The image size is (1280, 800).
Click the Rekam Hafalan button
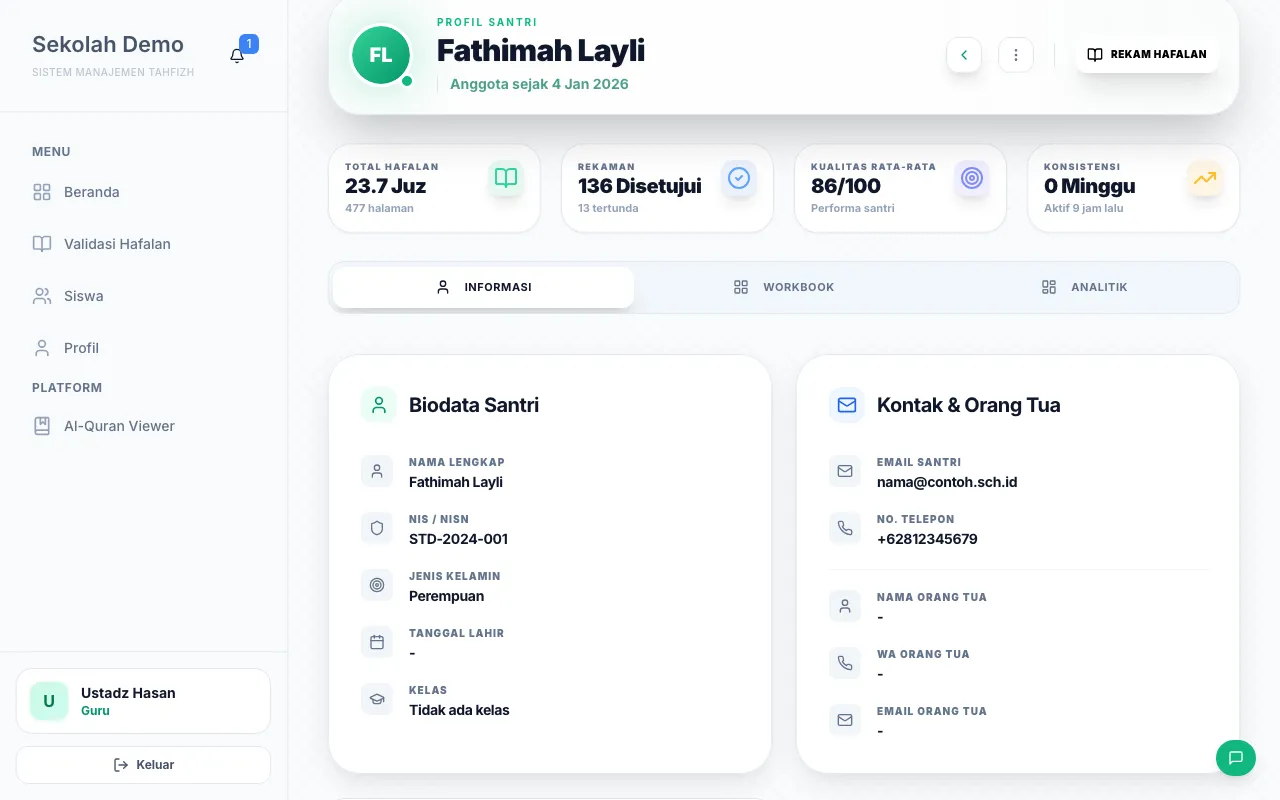[x=1147, y=55]
